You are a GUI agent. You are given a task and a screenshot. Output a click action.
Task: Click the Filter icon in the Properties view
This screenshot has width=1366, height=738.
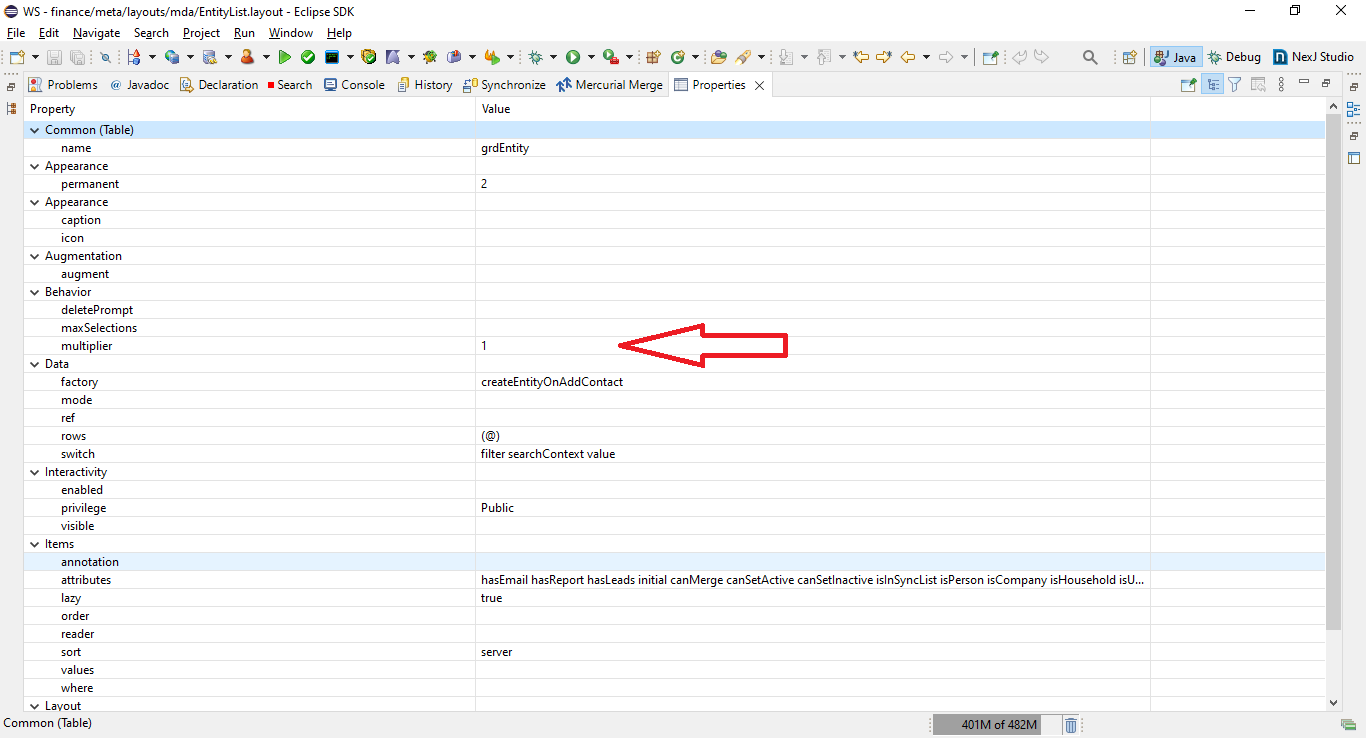tap(1234, 84)
